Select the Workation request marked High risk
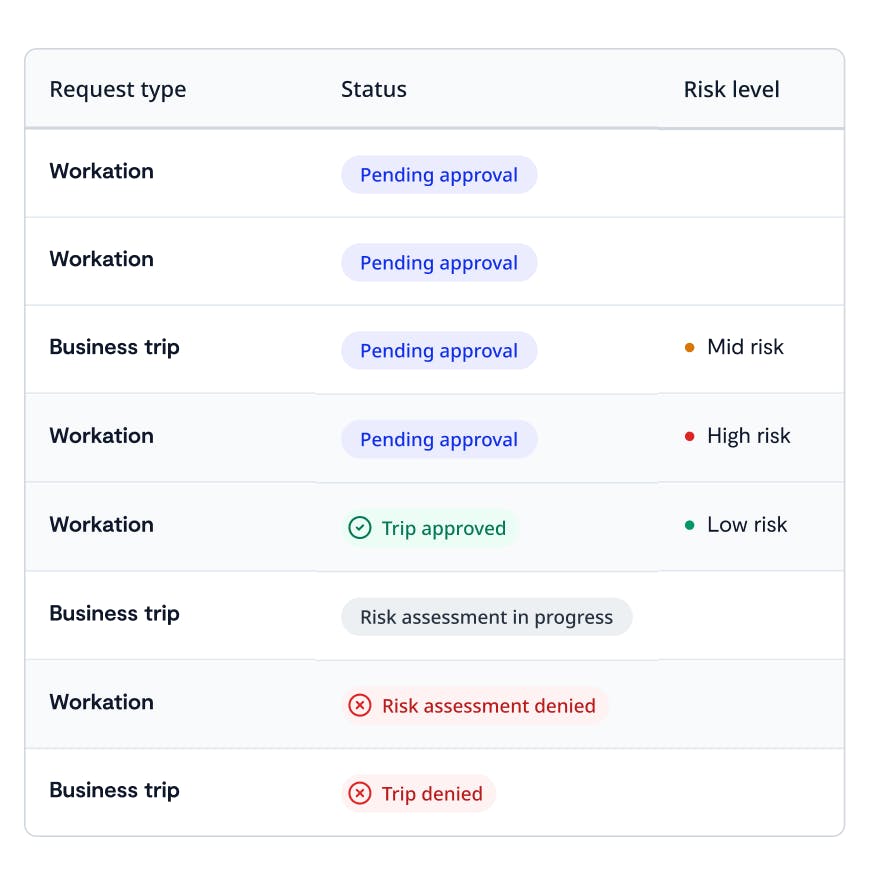This screenshot has width=870, height=885. click(x=102, y=435)
